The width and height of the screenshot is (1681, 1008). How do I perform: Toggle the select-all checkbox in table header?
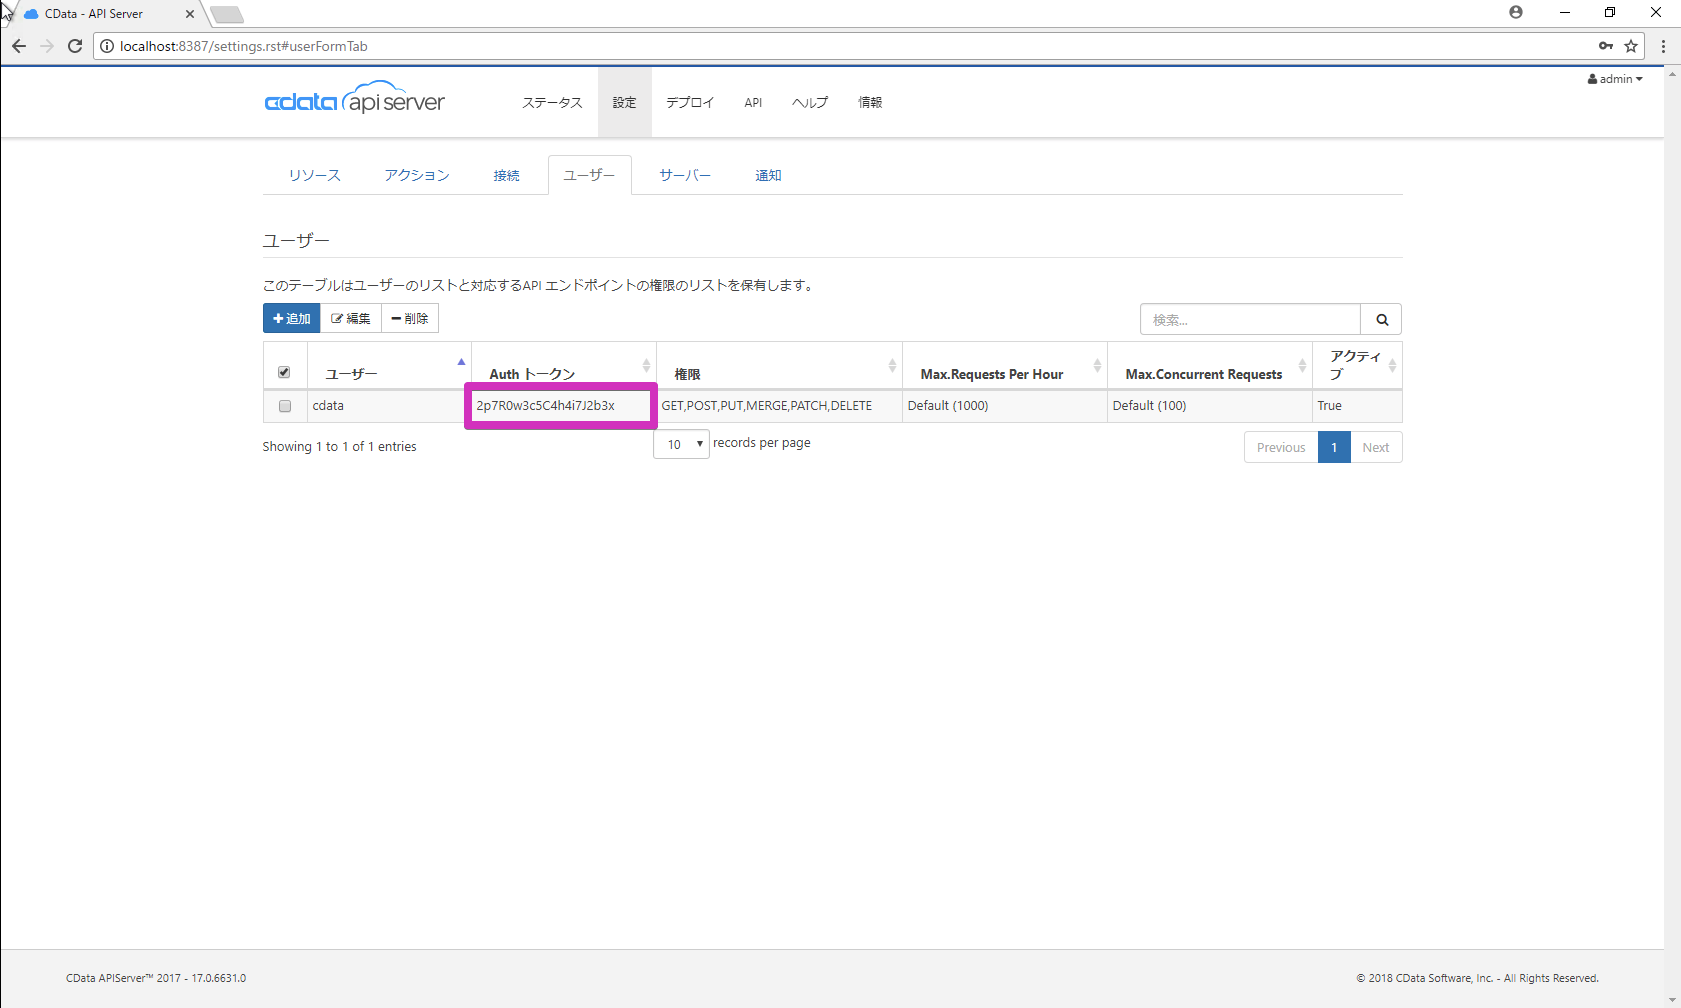click(x=284, y=372)
